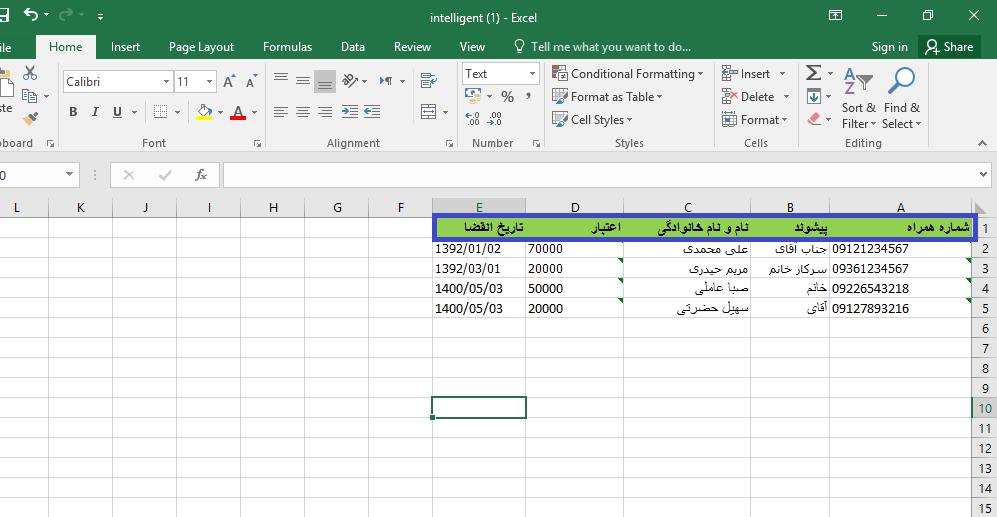Open the Calibri font name dropdown
This screenshot has width=997, height=517.
pos(165,82)
